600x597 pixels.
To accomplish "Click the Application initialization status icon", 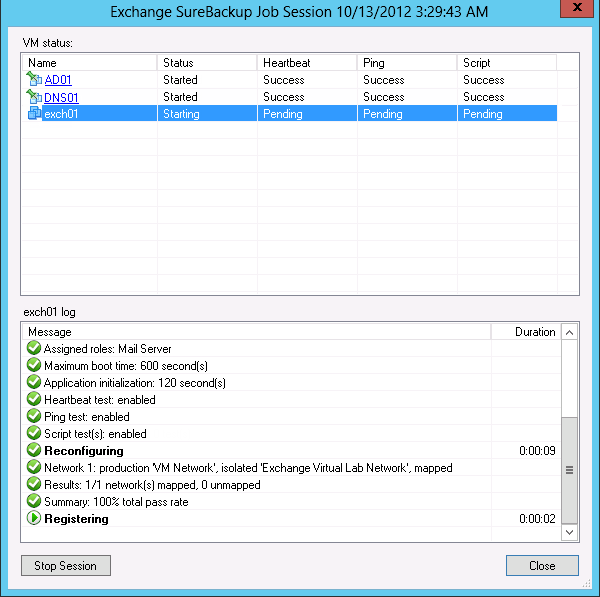I will coord(34,382).
